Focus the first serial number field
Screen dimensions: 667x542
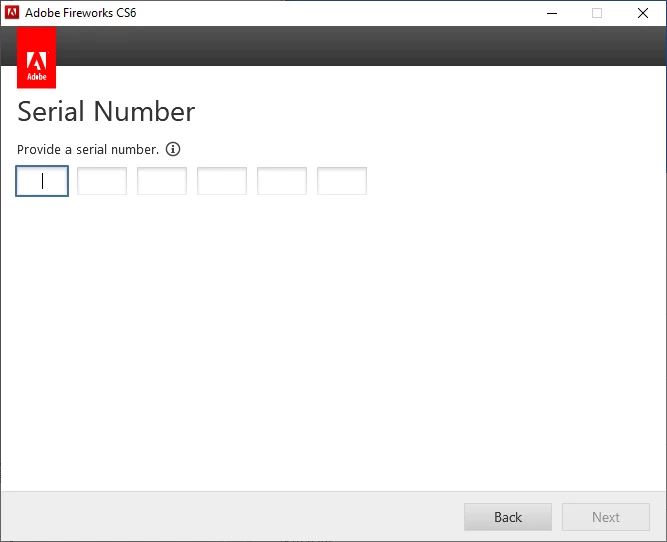[x=42, y=181]
